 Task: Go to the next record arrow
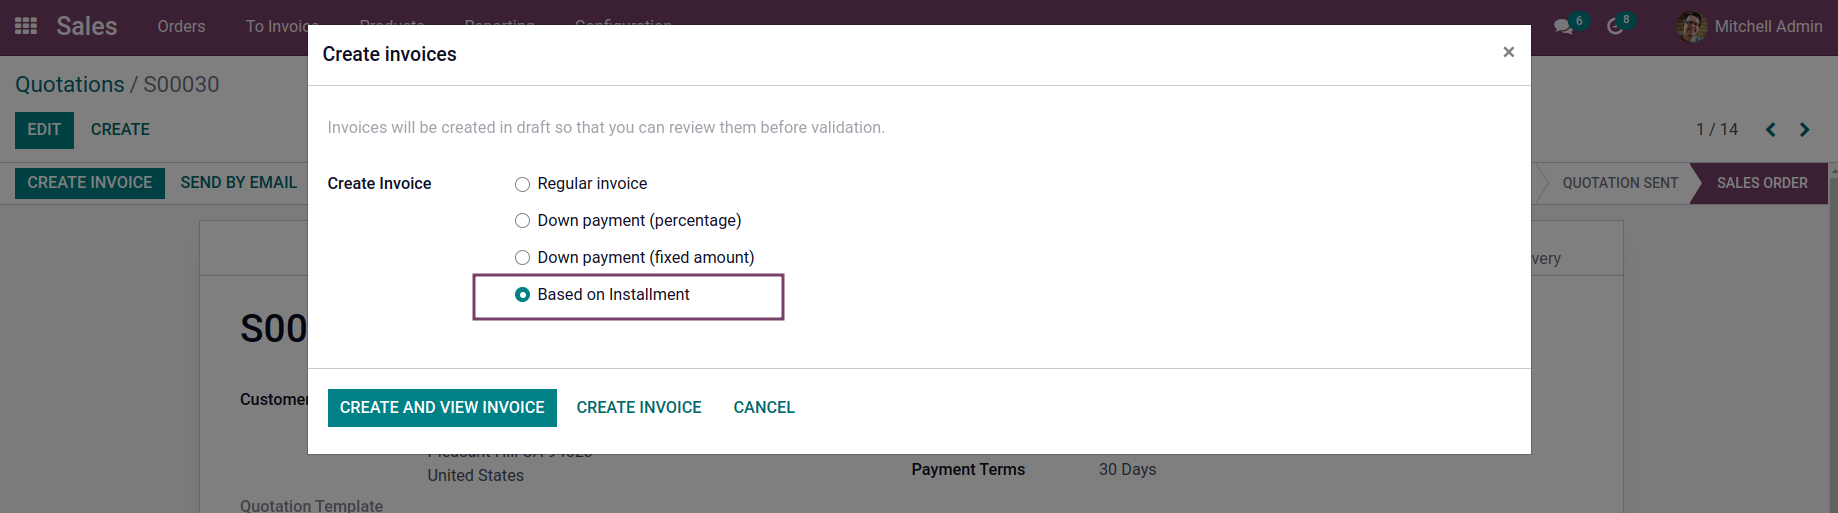point(1804,130)
